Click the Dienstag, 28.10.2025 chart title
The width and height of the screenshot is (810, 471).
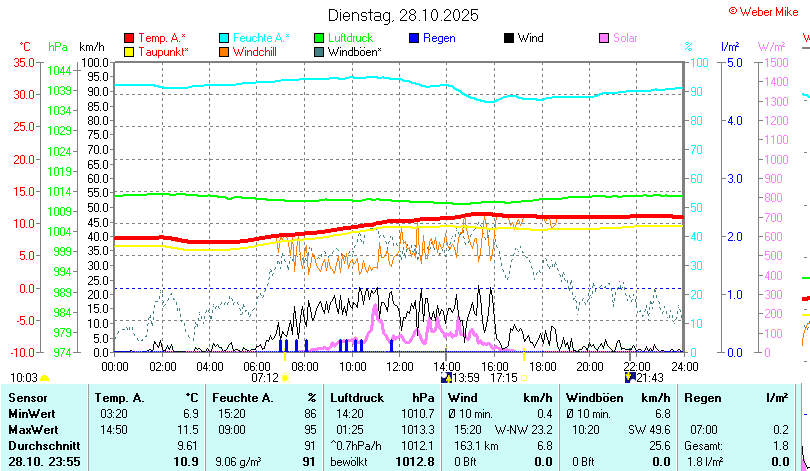click(403, 15)
